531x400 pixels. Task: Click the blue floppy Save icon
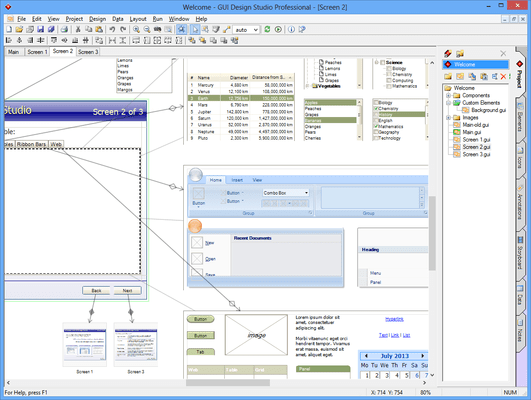pos(40,29)
